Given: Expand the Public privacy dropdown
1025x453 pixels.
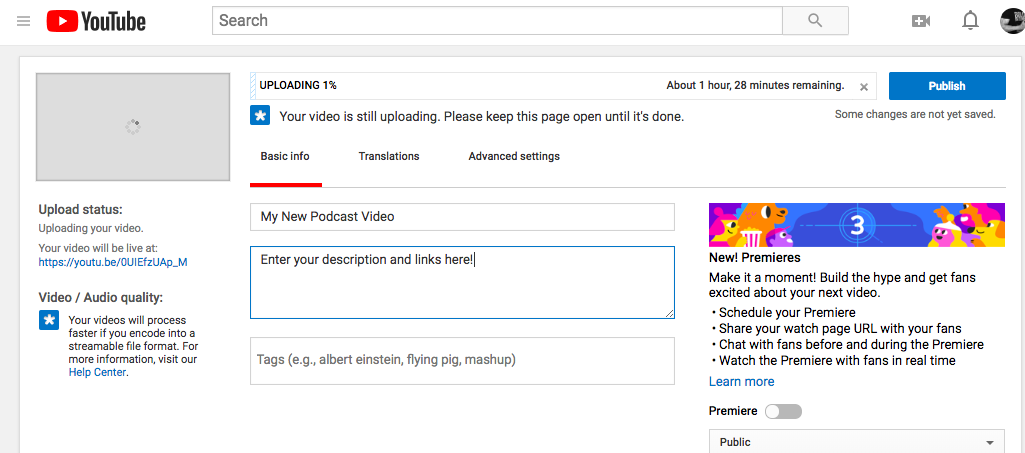Looking at the screenshot, I should point(856,442).
